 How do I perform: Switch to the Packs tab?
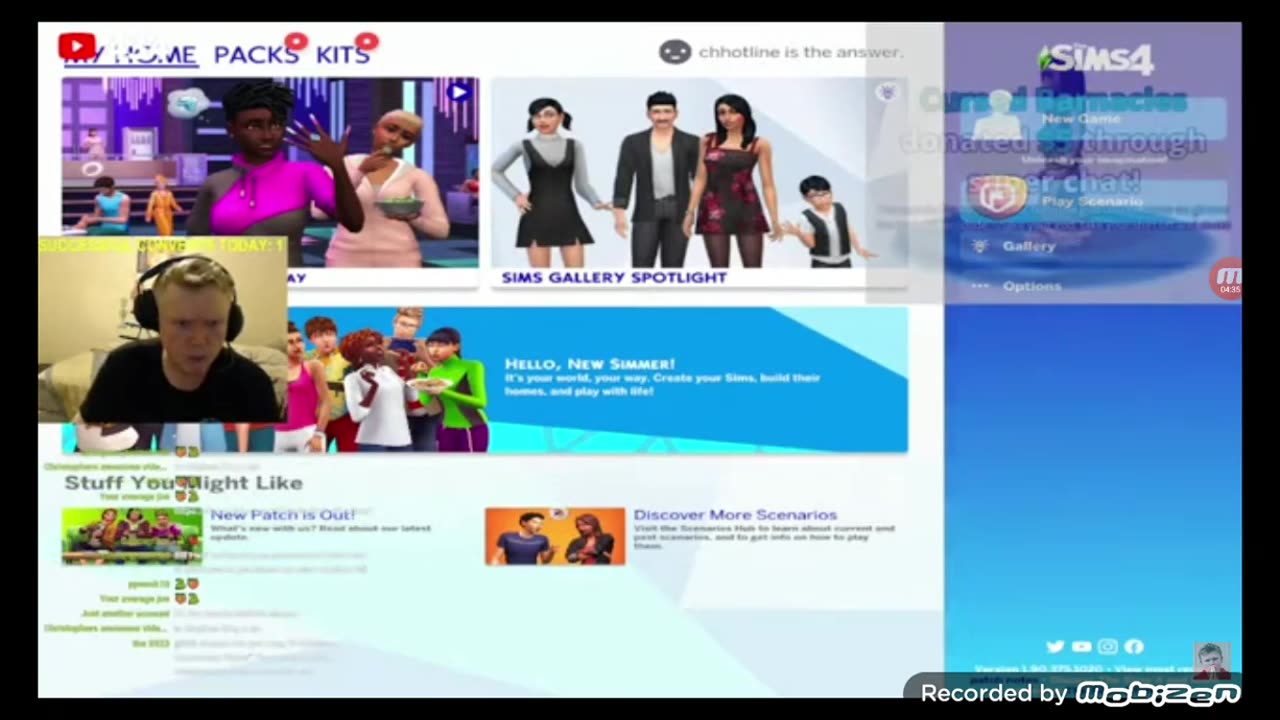click(x=256, y=55)
